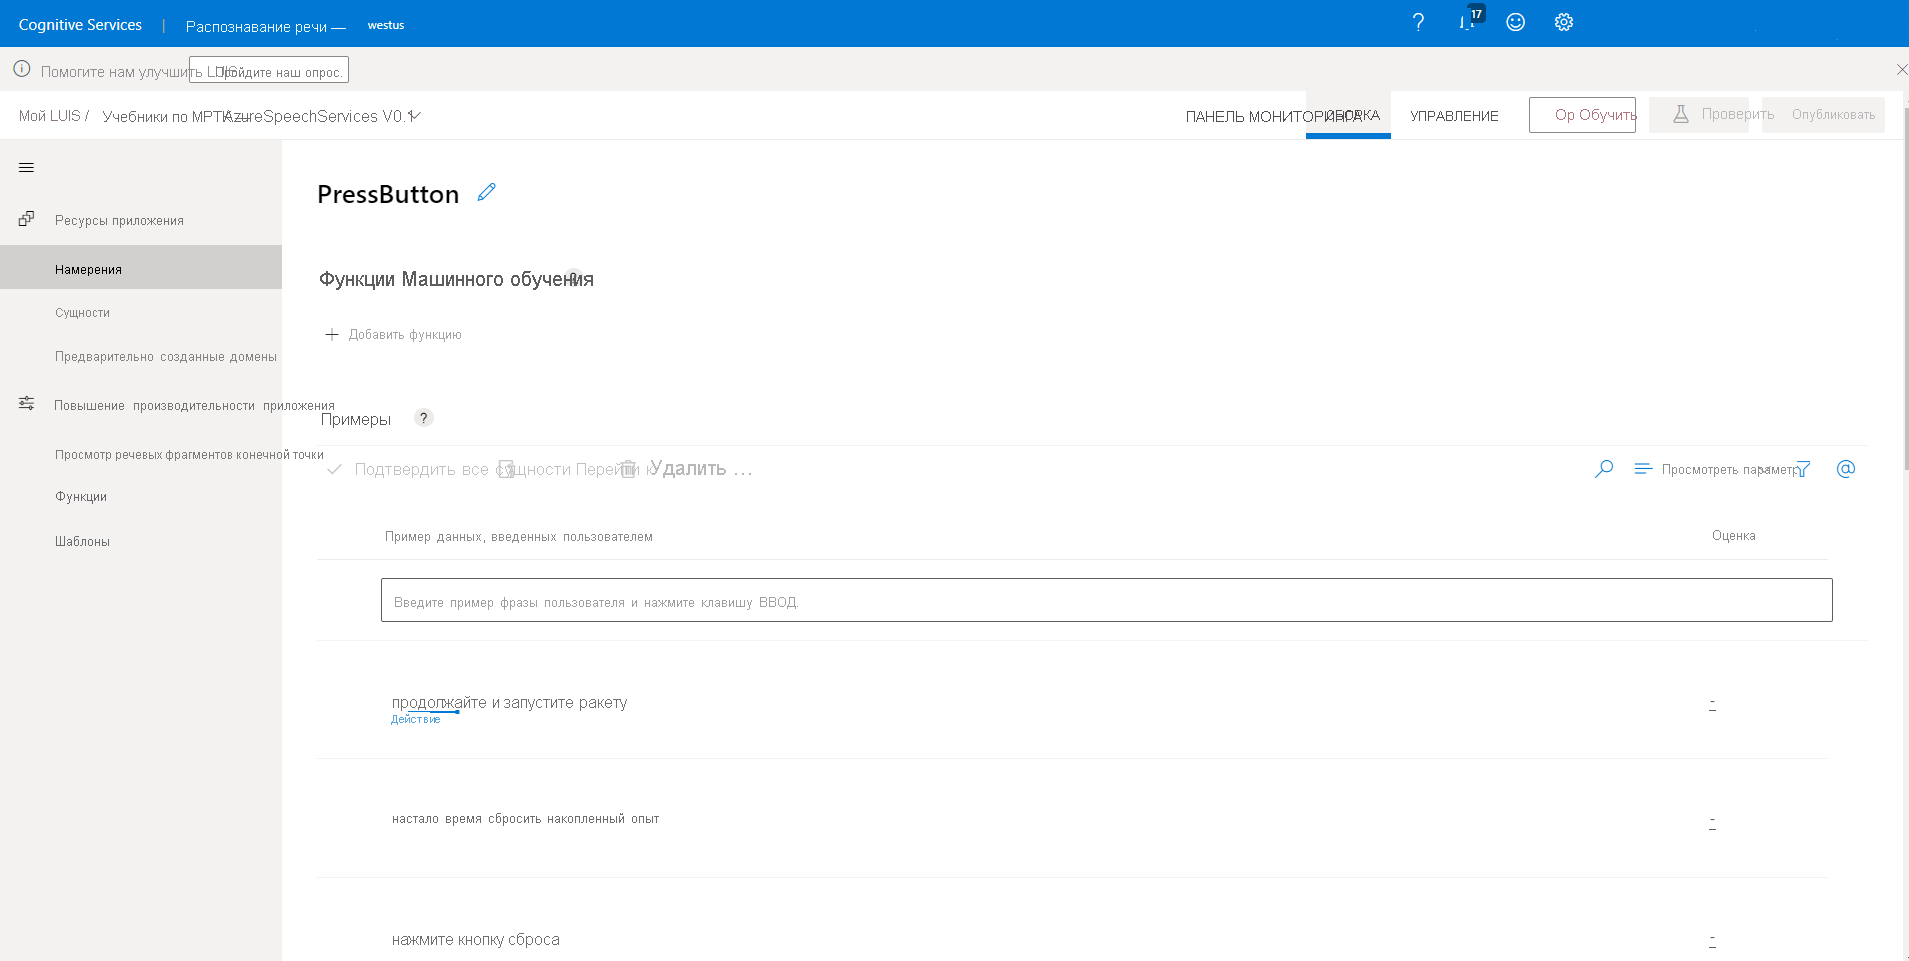The width and height of the screenshot is (1909, 961).
Task: Open Просмотр речевых фрагментов конечной точки
Action: (189, 455)
